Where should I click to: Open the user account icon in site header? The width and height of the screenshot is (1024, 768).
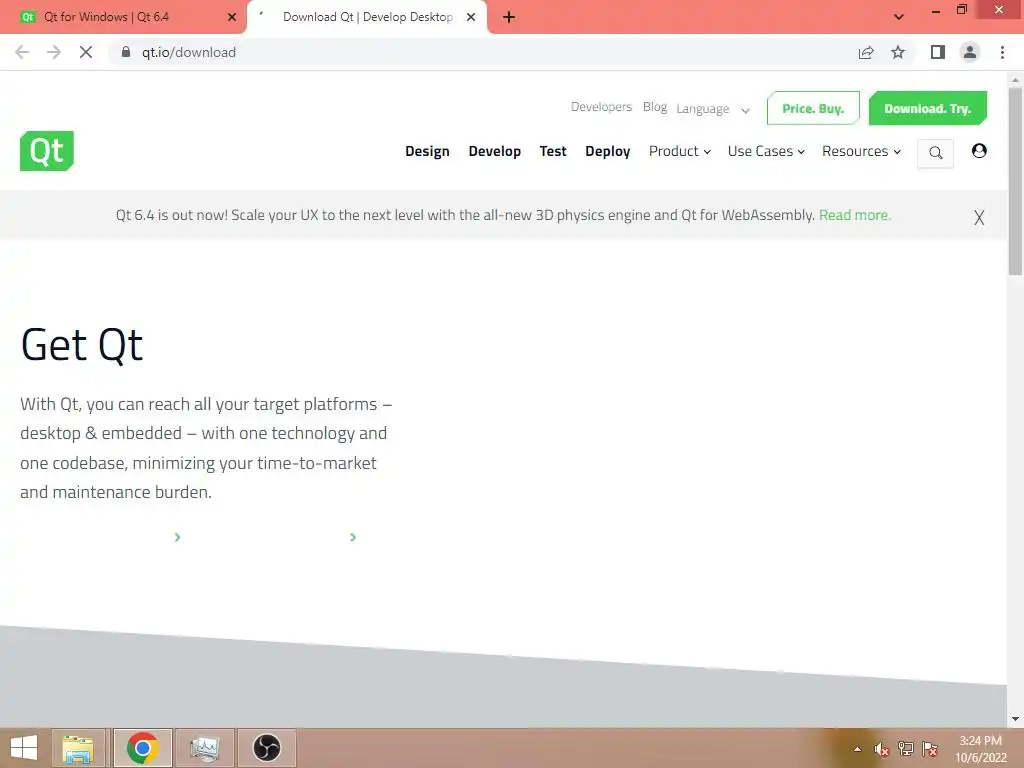pyautogui.click(x=979, y=151)
